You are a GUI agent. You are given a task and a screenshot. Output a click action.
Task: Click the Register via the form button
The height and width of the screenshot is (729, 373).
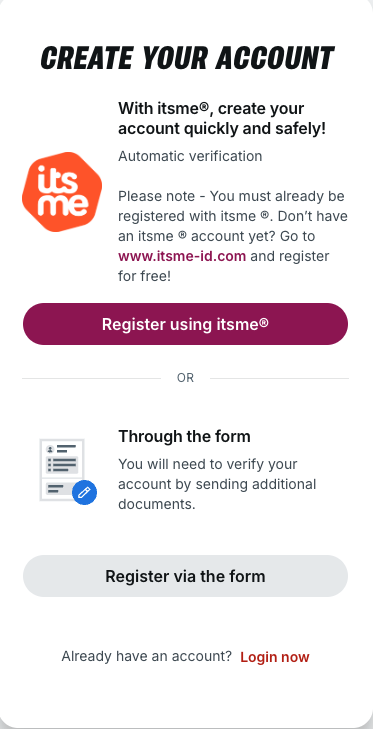185,576
